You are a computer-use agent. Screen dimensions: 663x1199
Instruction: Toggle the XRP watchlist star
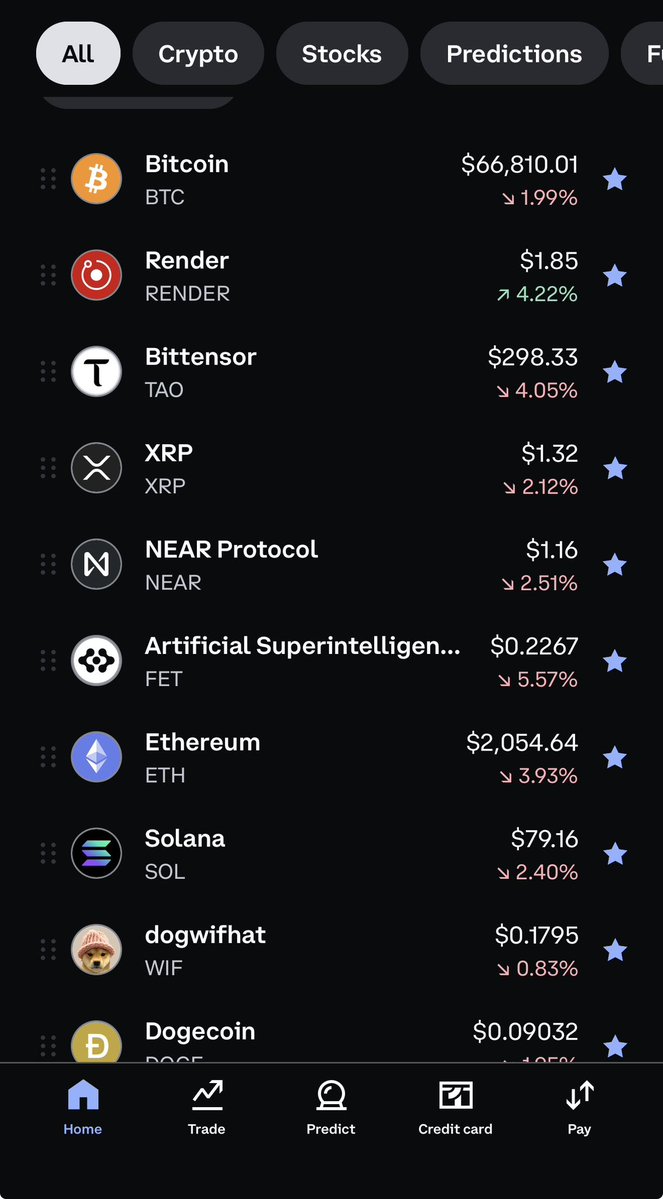[615, 469]
